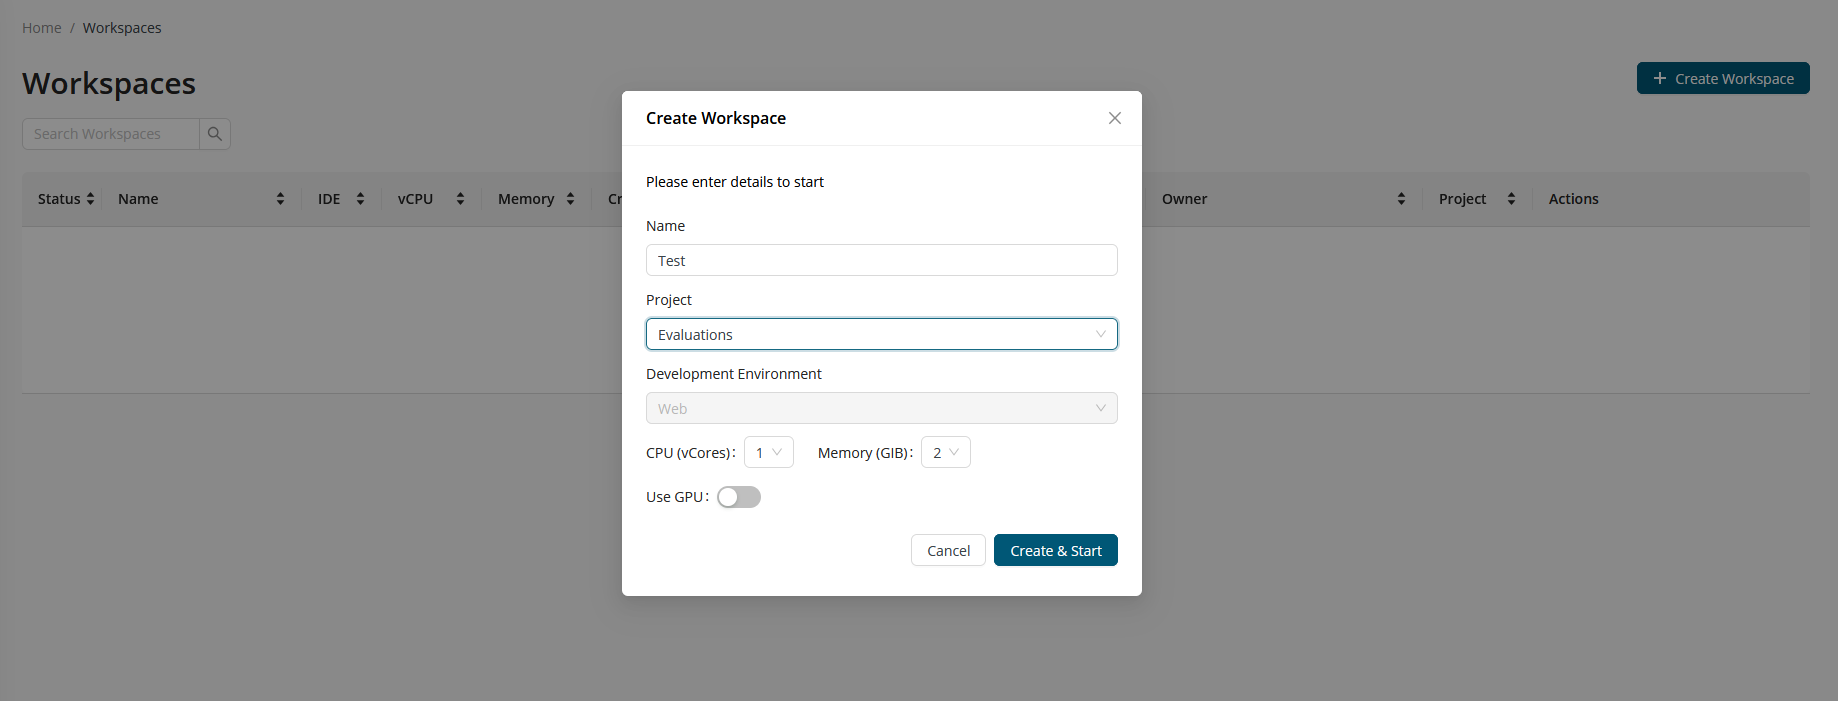Sort by Owner column sort arrows
Screen dimensions: 1838x701
1402,199
